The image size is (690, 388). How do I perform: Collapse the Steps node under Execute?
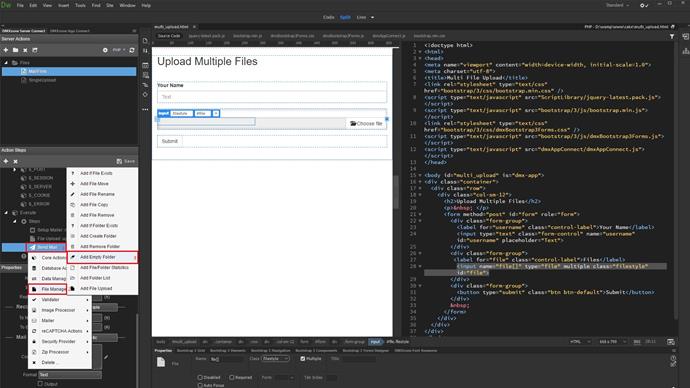tap(15, 221)
